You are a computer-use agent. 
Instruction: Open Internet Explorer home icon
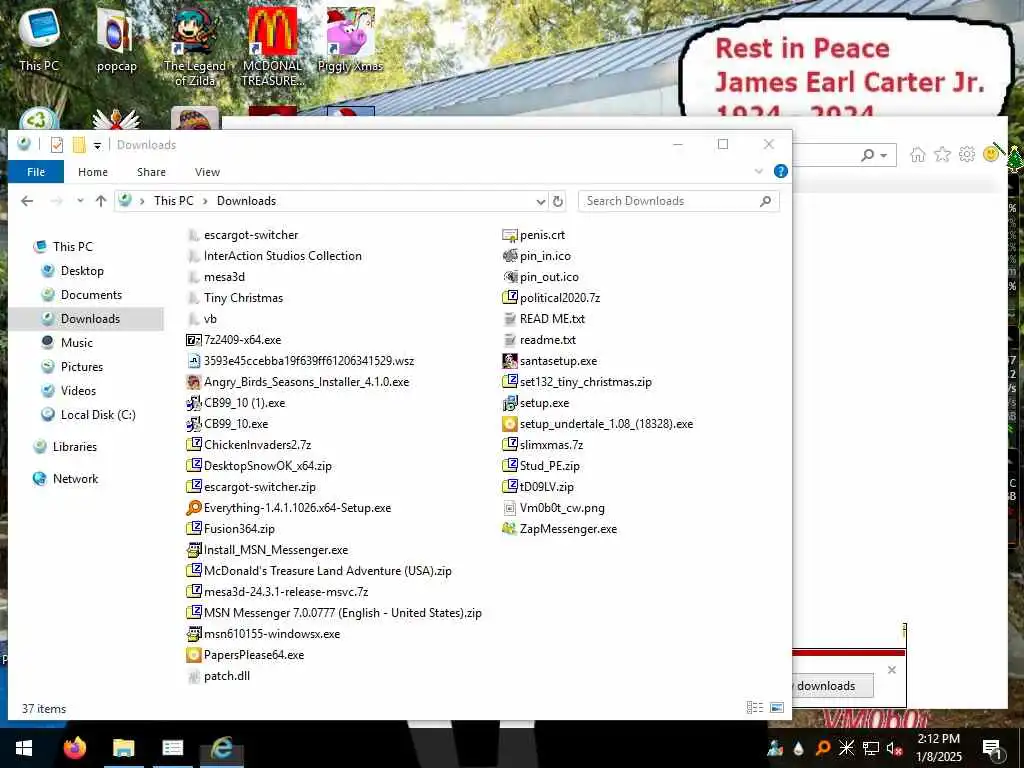point(918,155)
